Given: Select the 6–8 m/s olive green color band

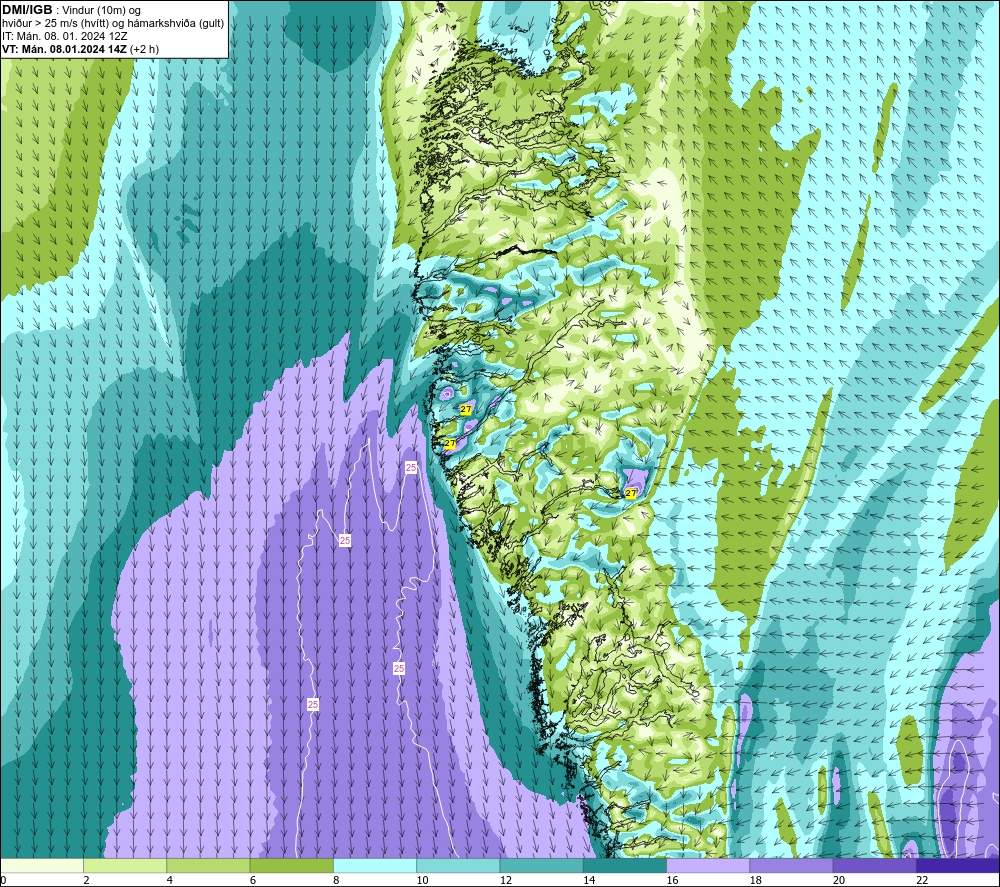Looking at the screenshot, I should tap(291, 865).
